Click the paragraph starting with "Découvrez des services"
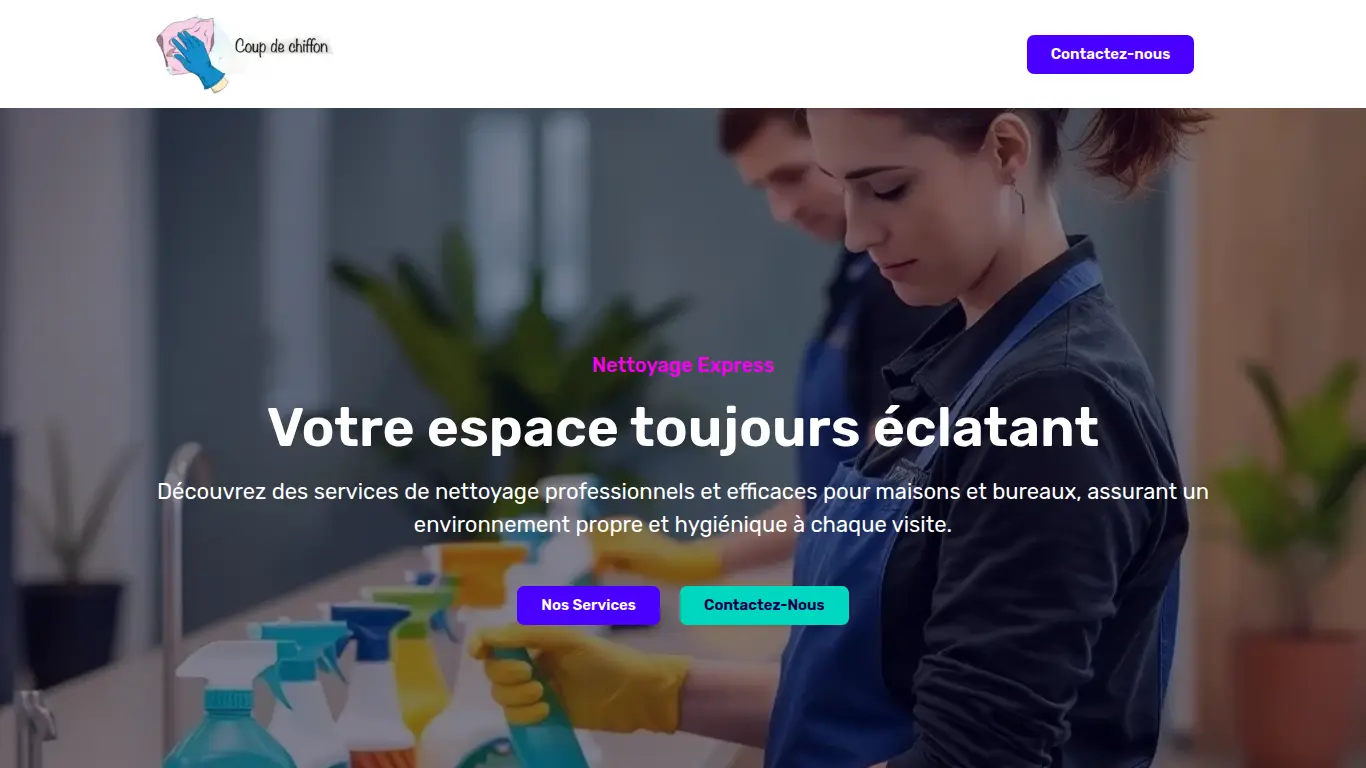Viewport: 1366px width, 768px height. pyautogui.click(x=683, y=508)
